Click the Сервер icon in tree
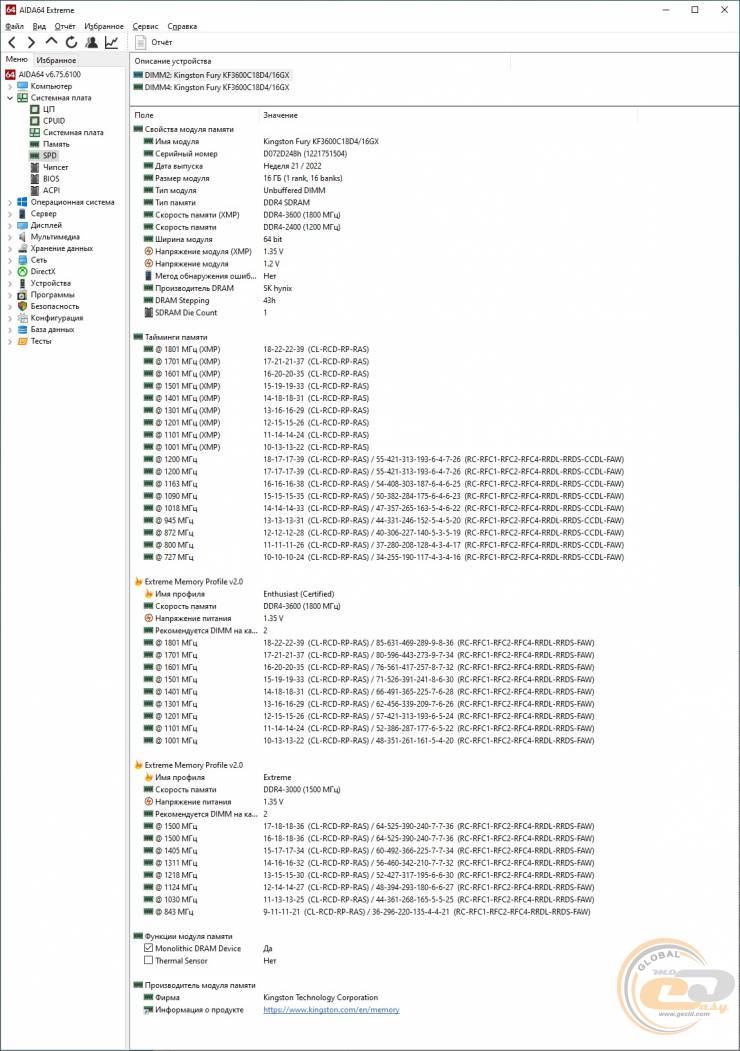The image size is (740, 1051). (22, 214)
